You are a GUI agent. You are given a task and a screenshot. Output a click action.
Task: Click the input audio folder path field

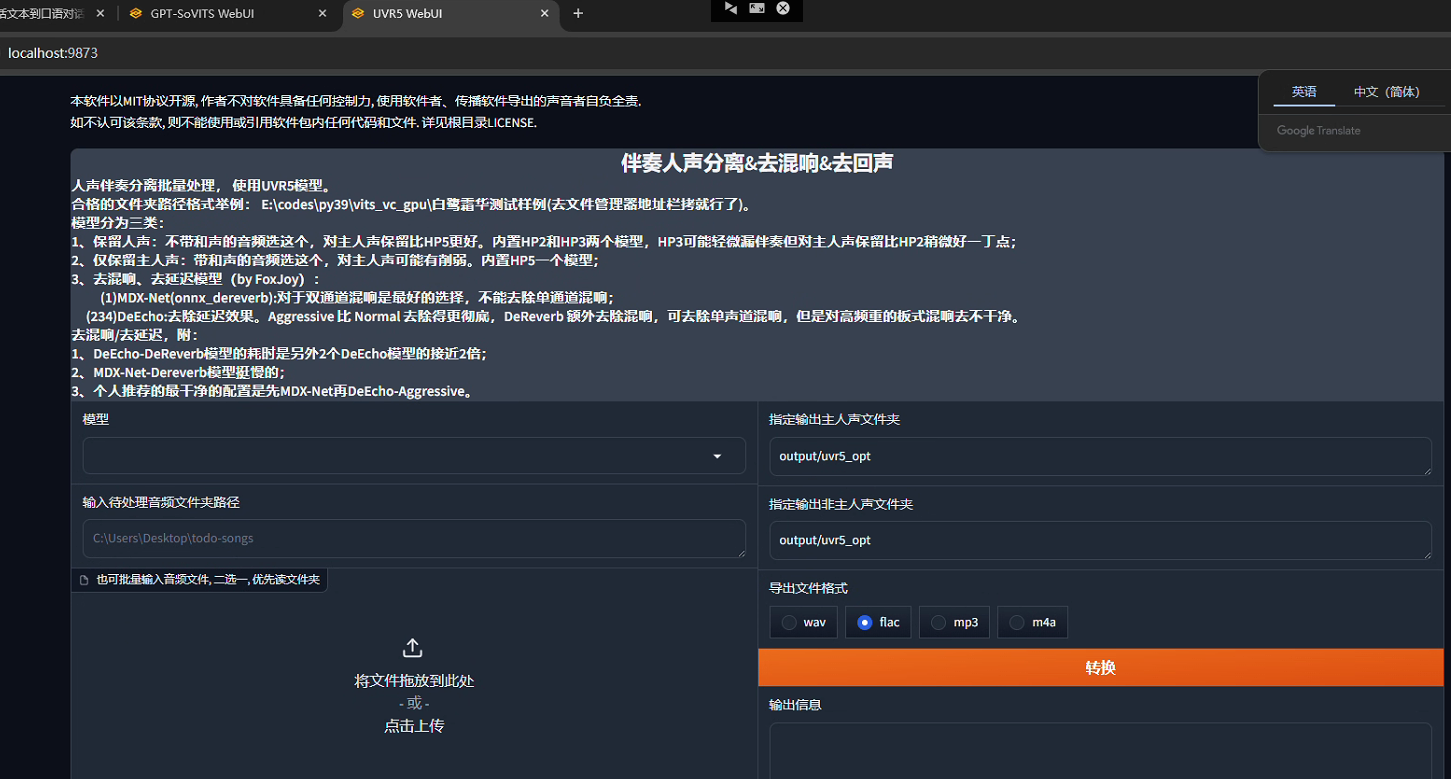pos(414,538)
